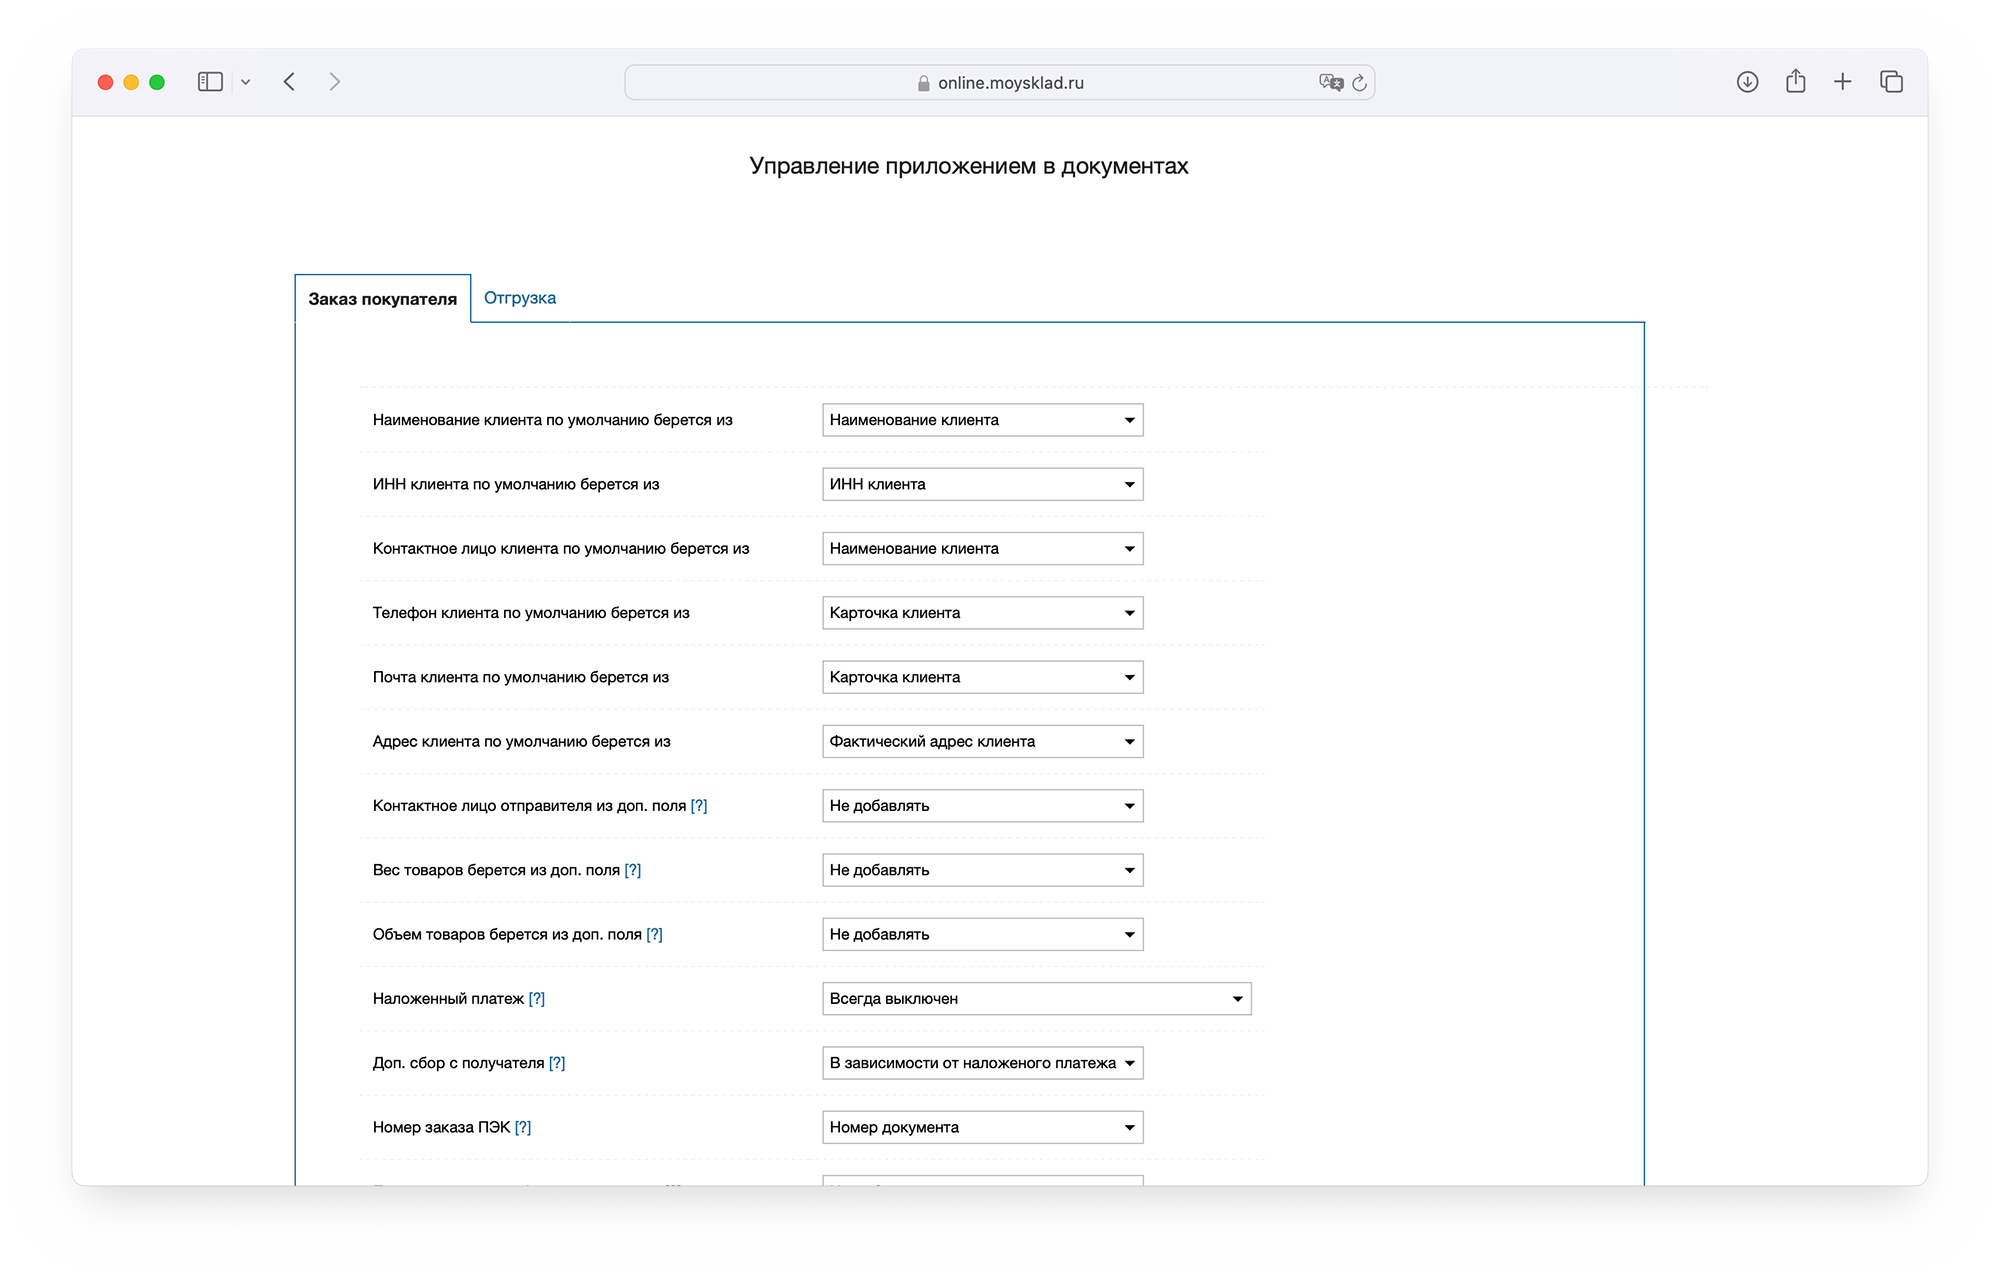Viewport: 2000px width, 1281px height.
Task: Open the downloads icon
Action: pos(1747,82)
